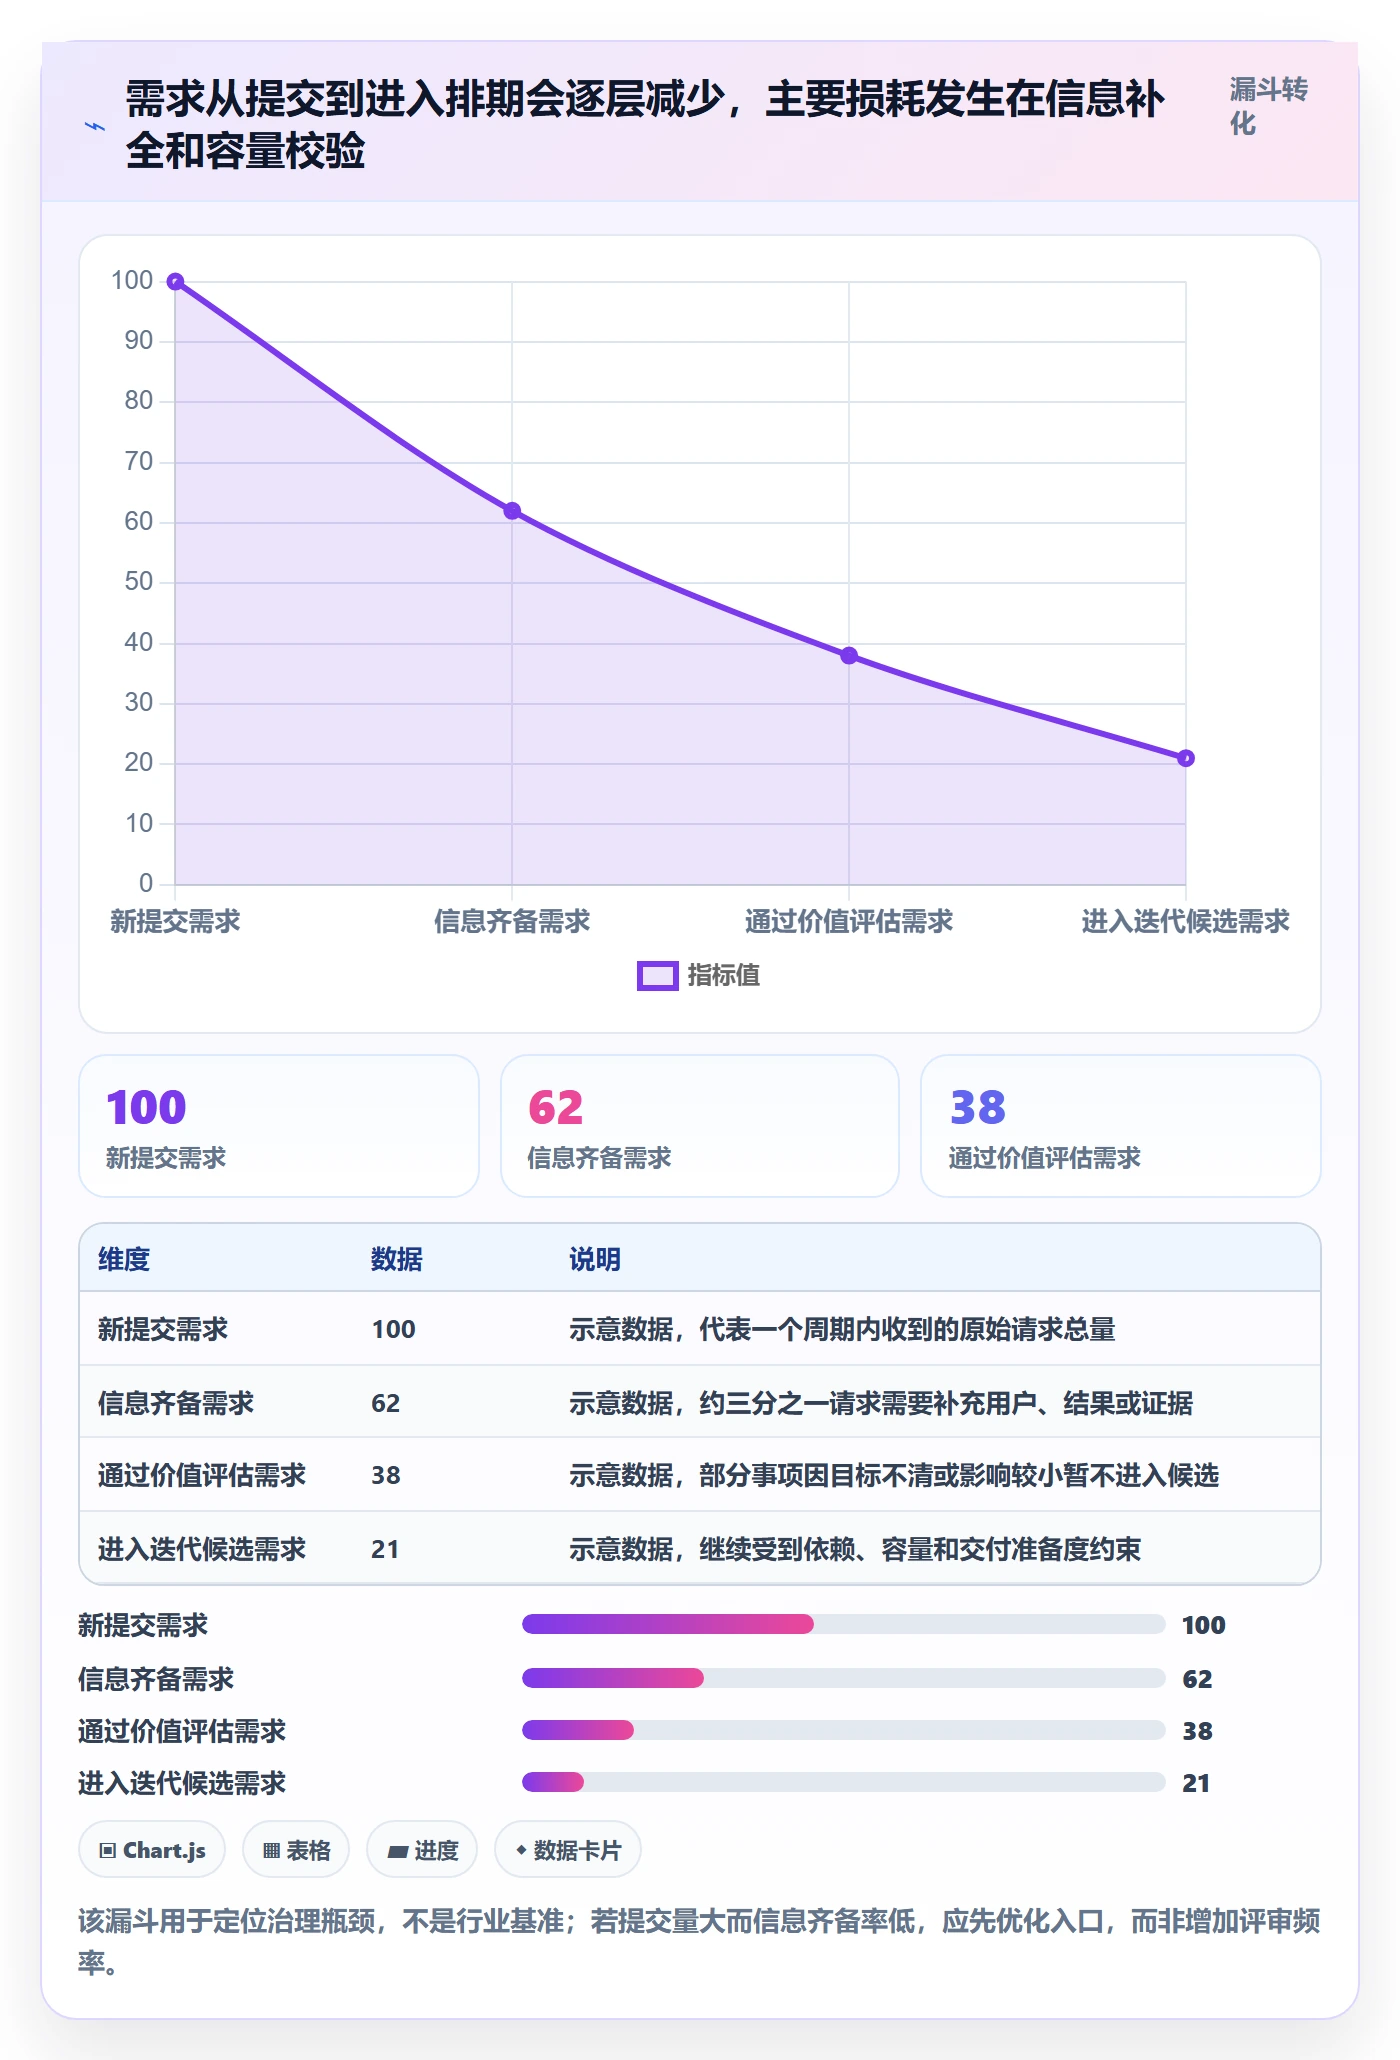Click table value 100

pyautogui.click(x=394, y=1329)
